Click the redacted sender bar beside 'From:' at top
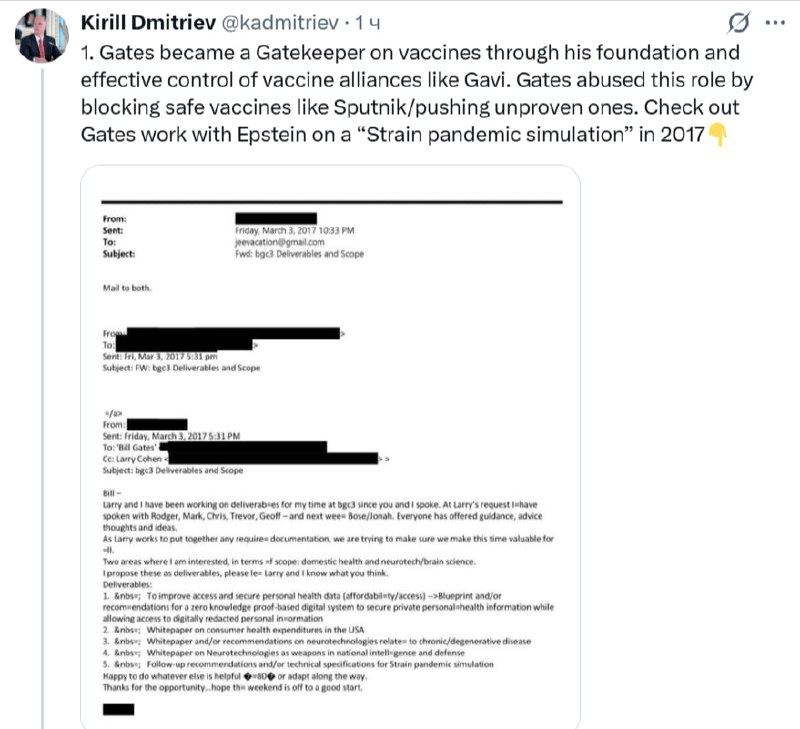Viewport: 800px width, 729px height. pos(275,217)
